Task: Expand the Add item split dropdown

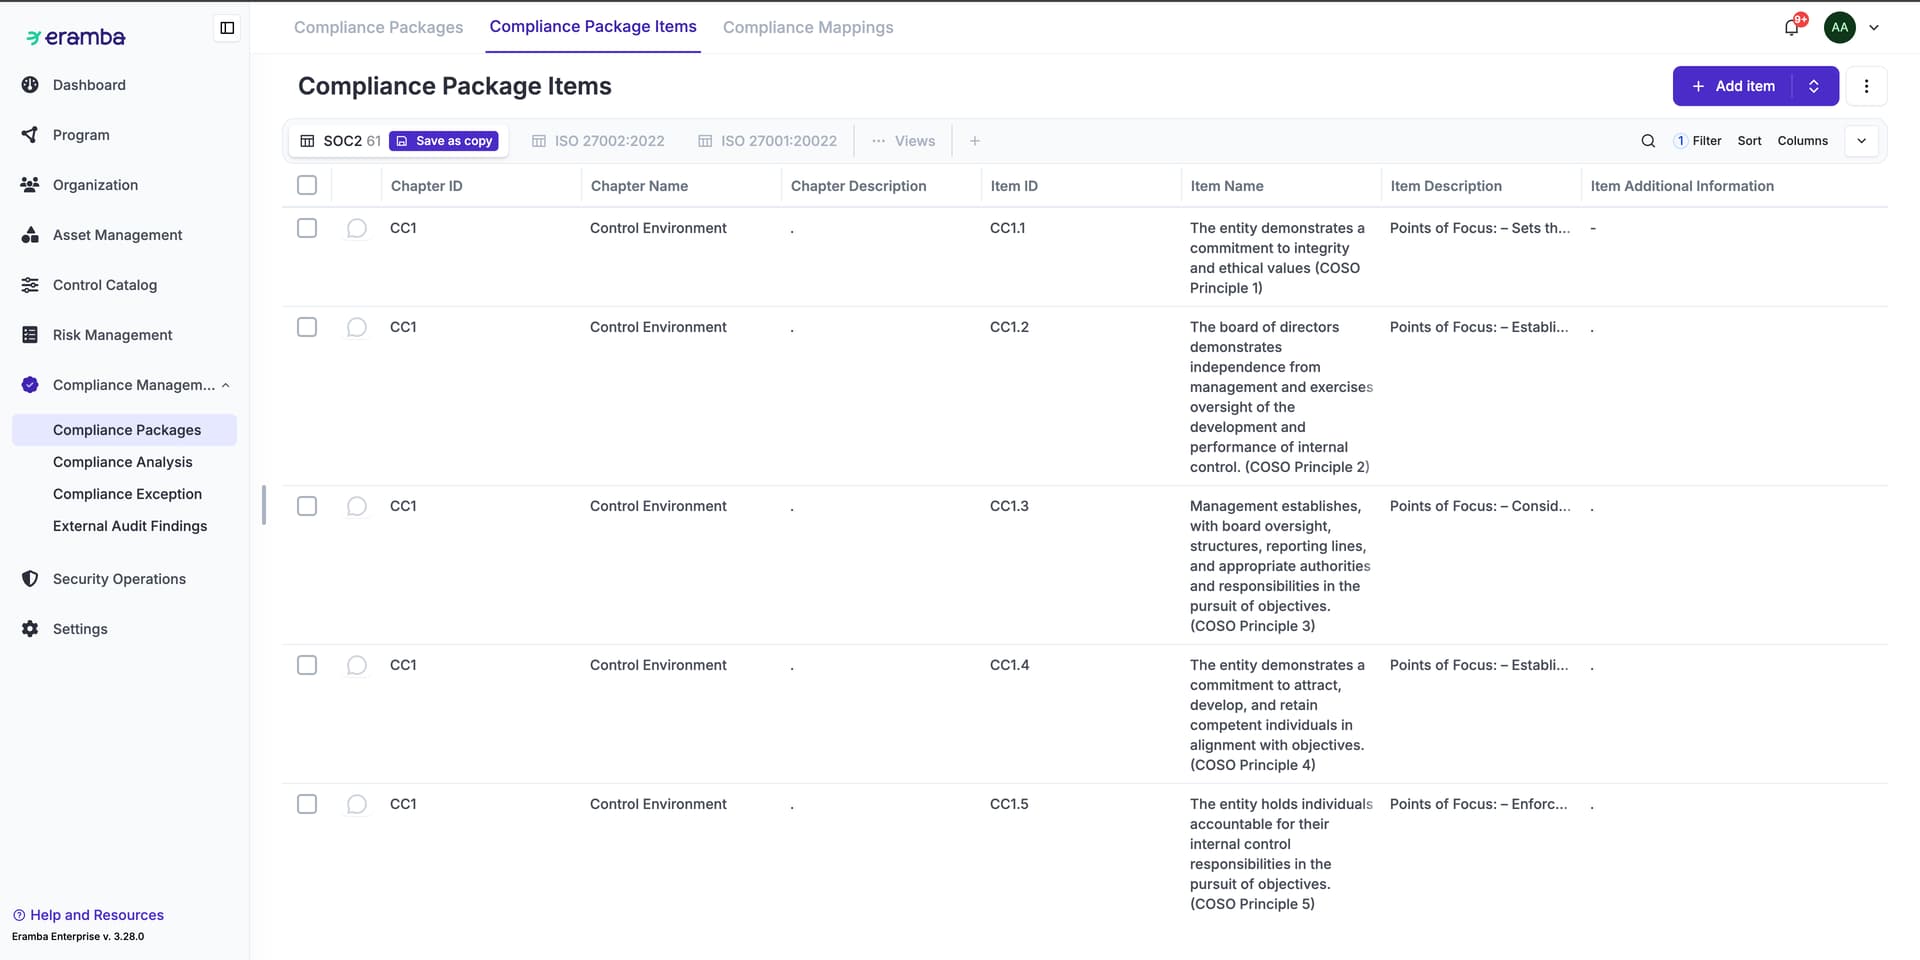Action: (x=1814, y=86)
